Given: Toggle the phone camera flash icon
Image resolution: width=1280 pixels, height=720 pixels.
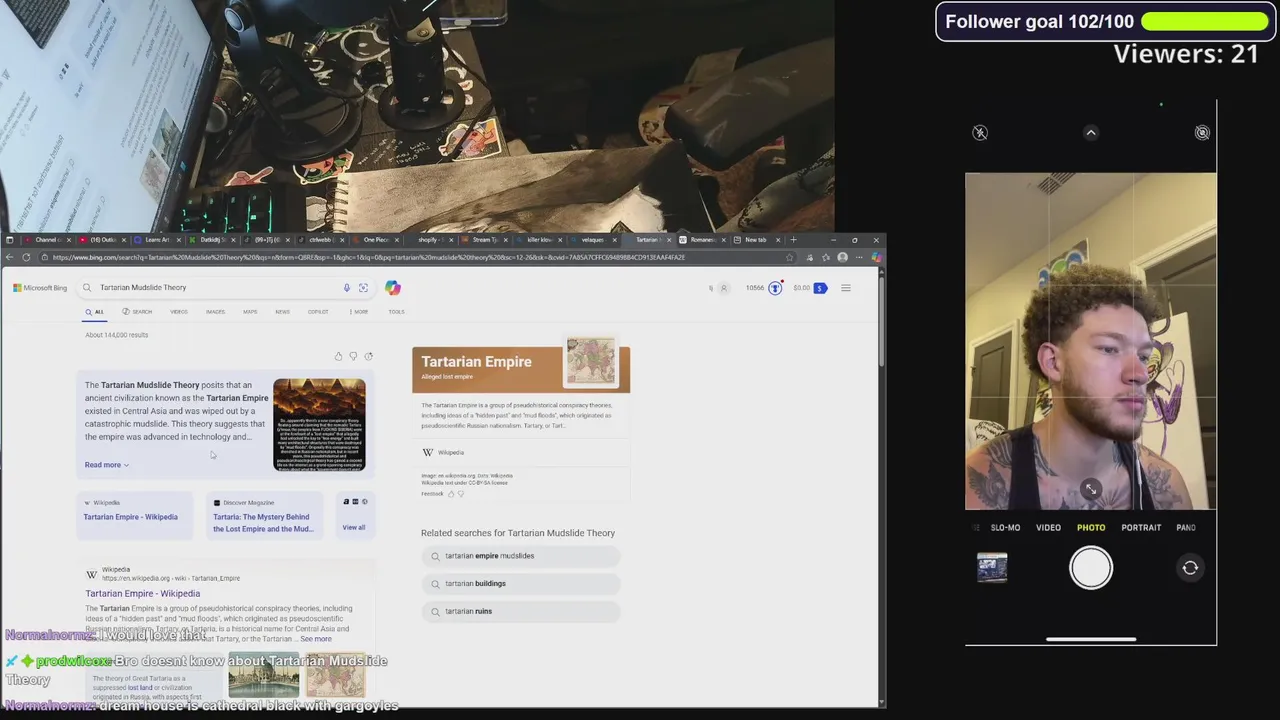Looking at the screenshot, I should 980,133.
